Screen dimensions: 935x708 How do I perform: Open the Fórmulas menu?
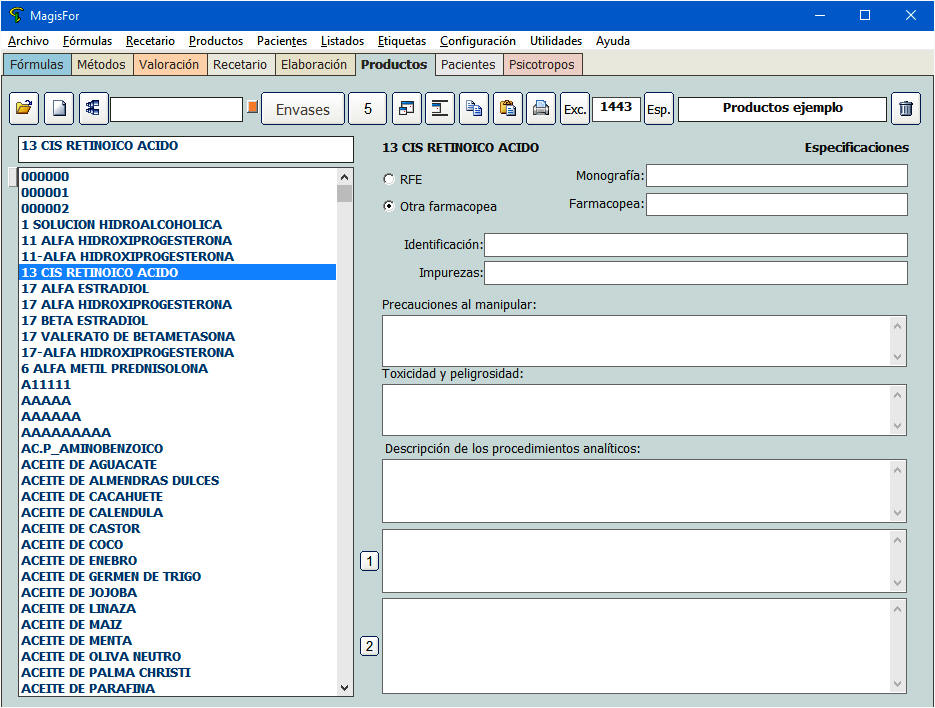(x=87, y=41)
